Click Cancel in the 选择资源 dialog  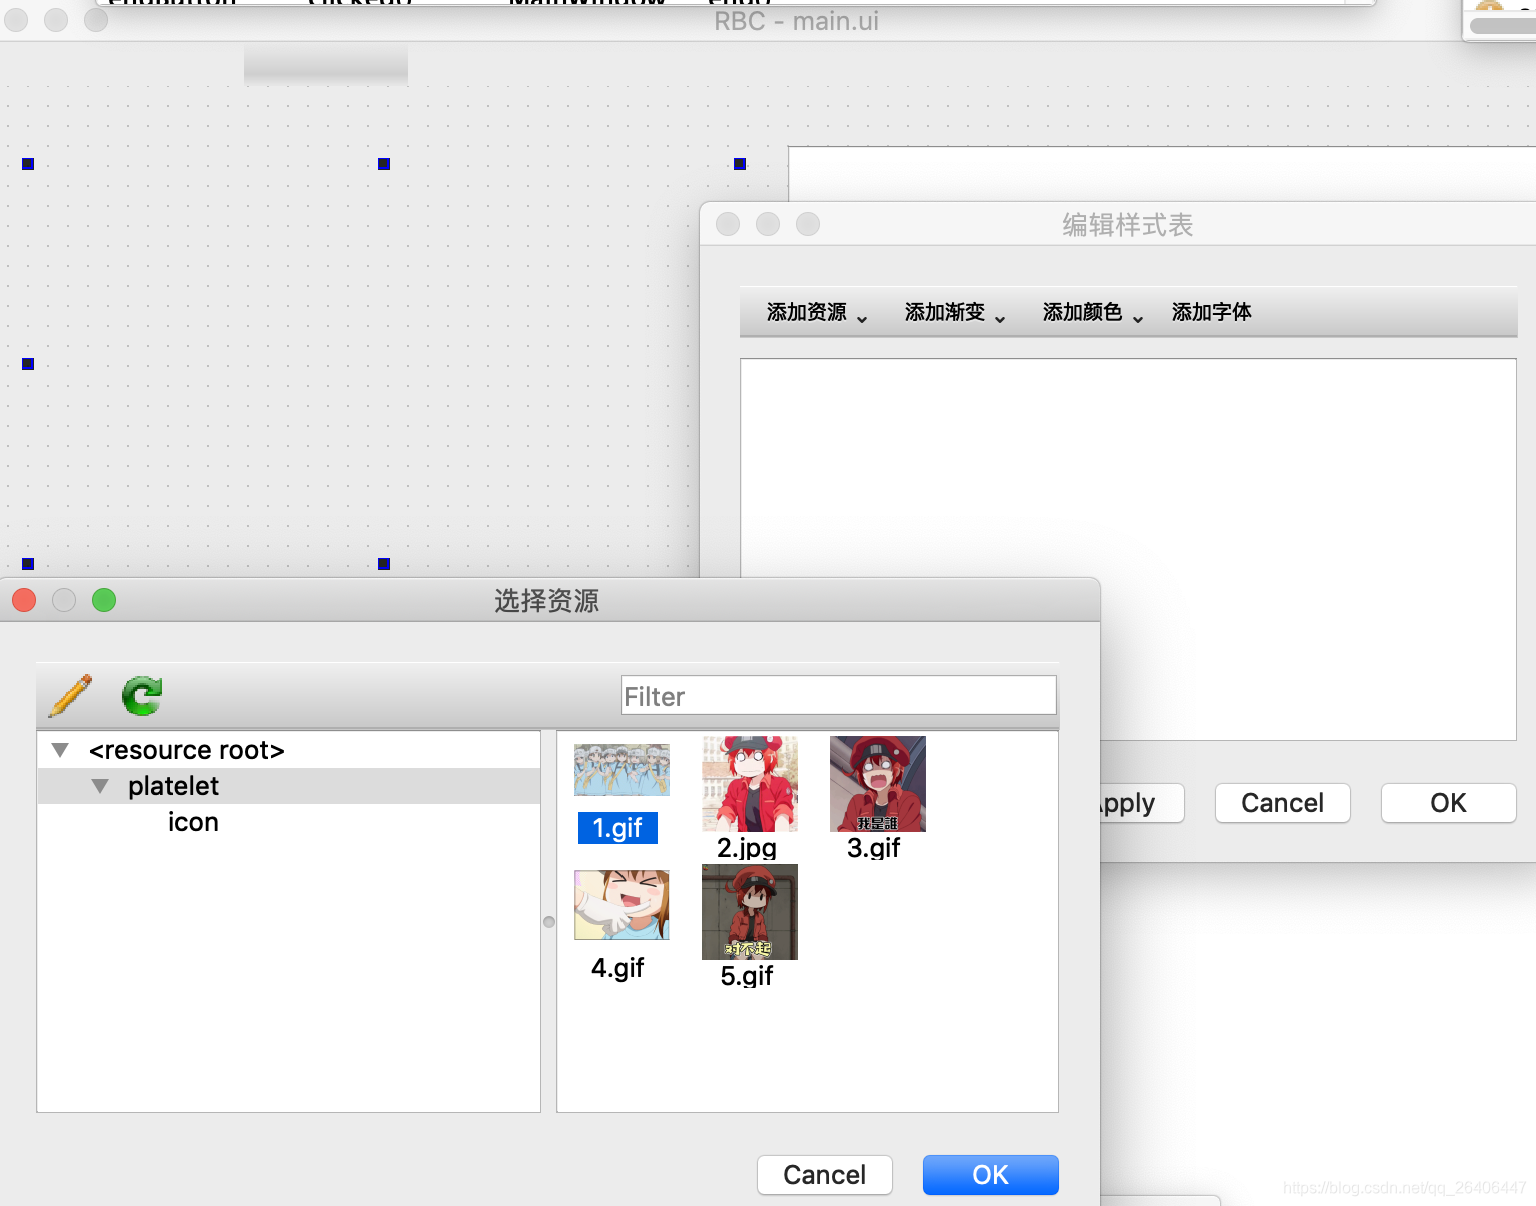(825, 1175)
